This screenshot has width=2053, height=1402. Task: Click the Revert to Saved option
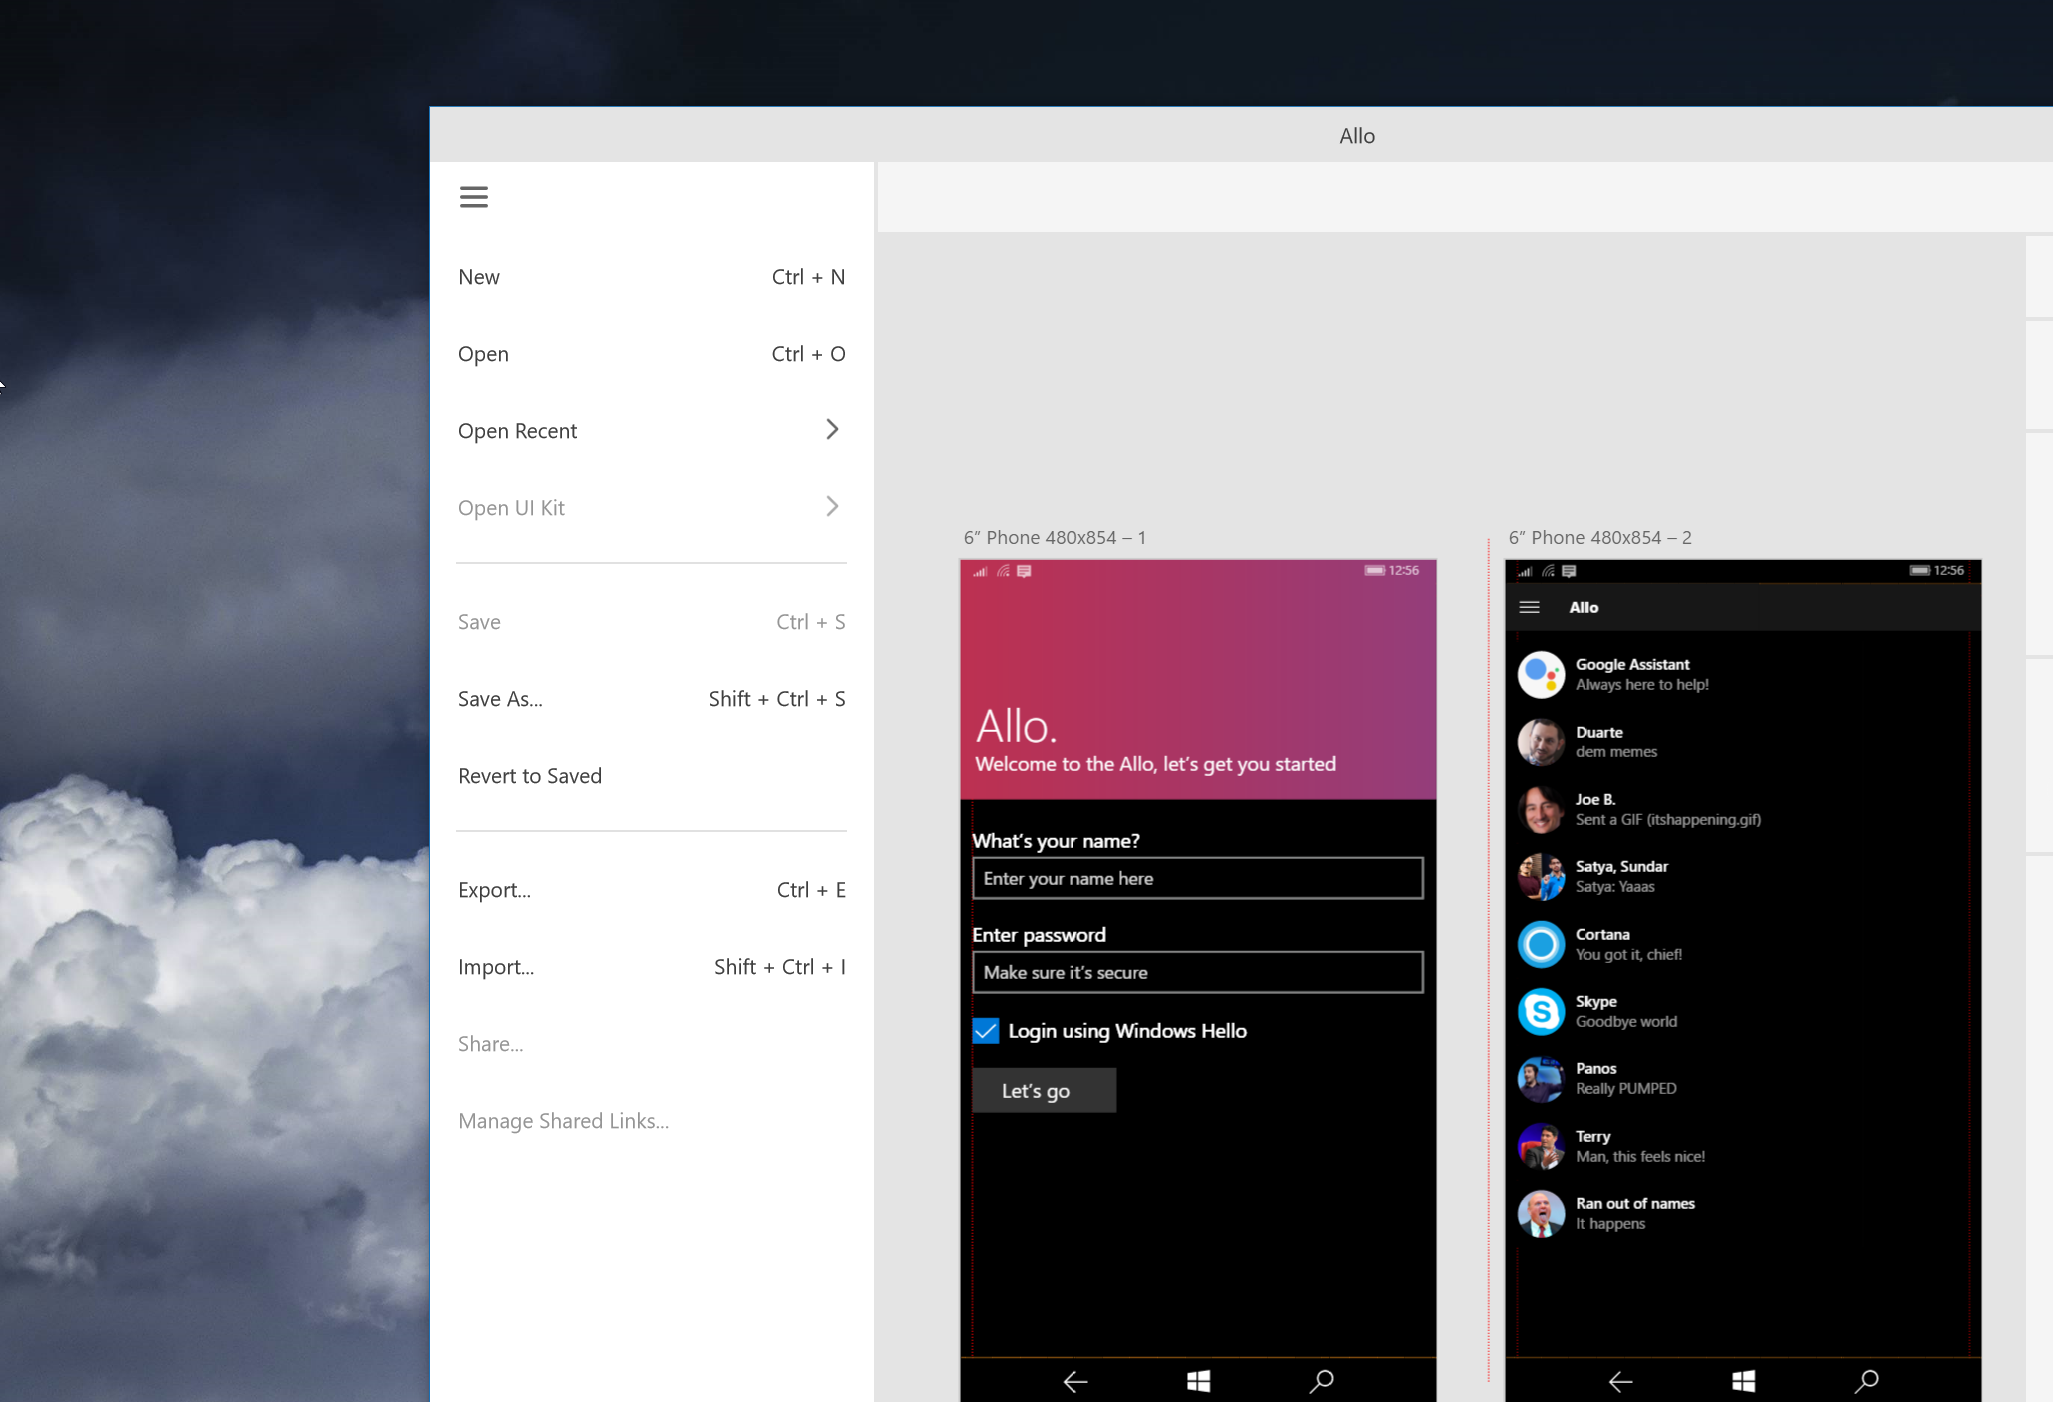529,775
